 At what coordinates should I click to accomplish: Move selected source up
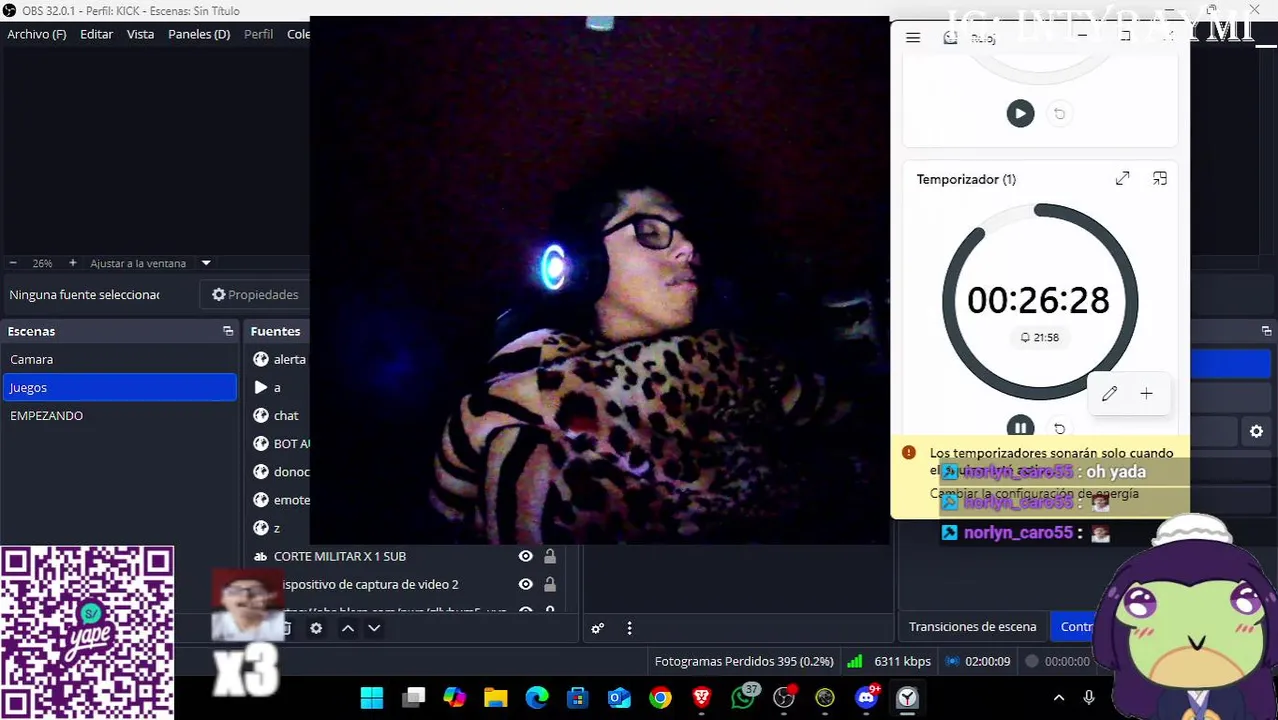pyautogui.click(x=347, y=628)
